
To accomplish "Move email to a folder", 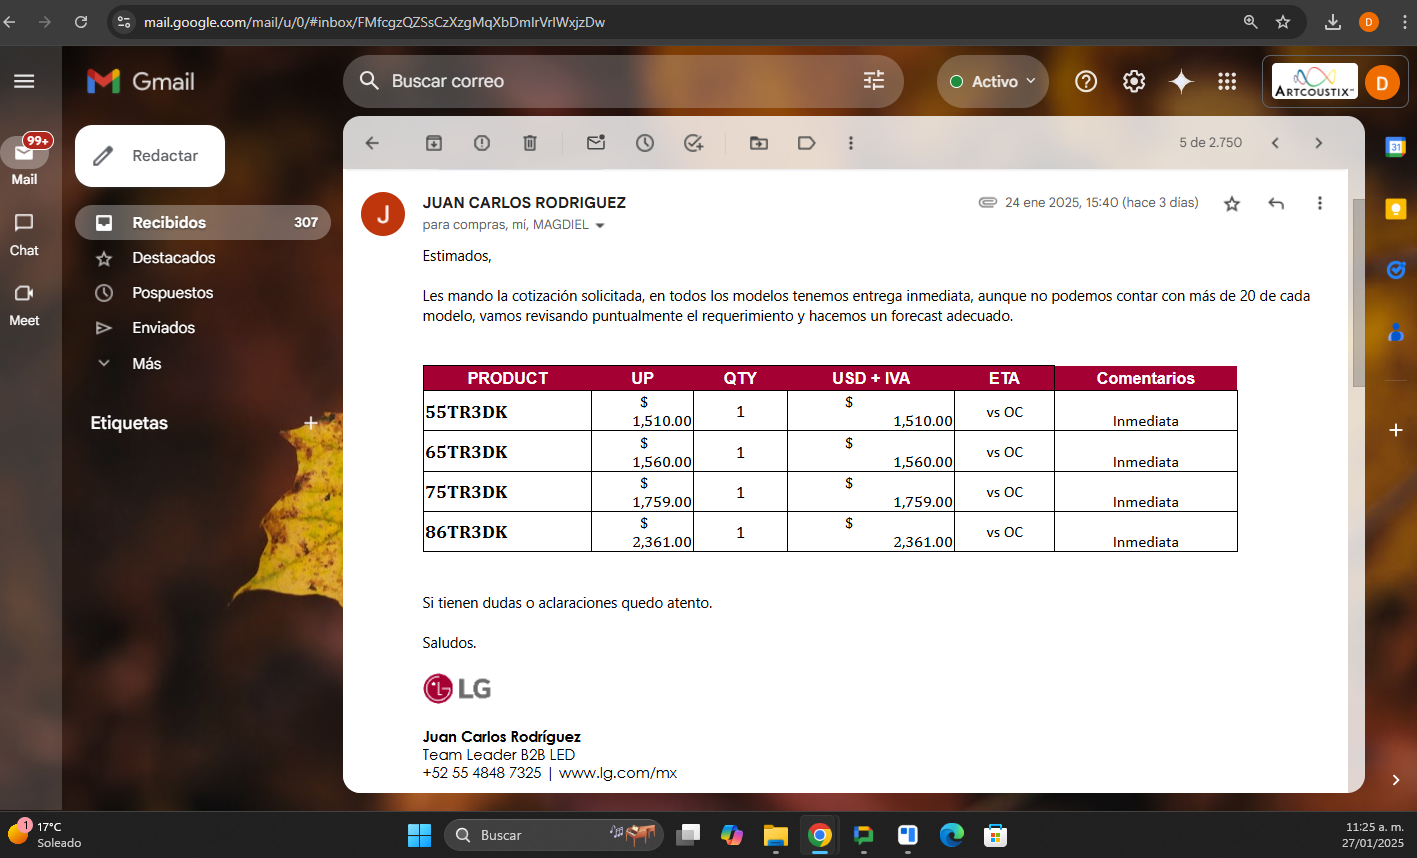I will coord(759,143).
